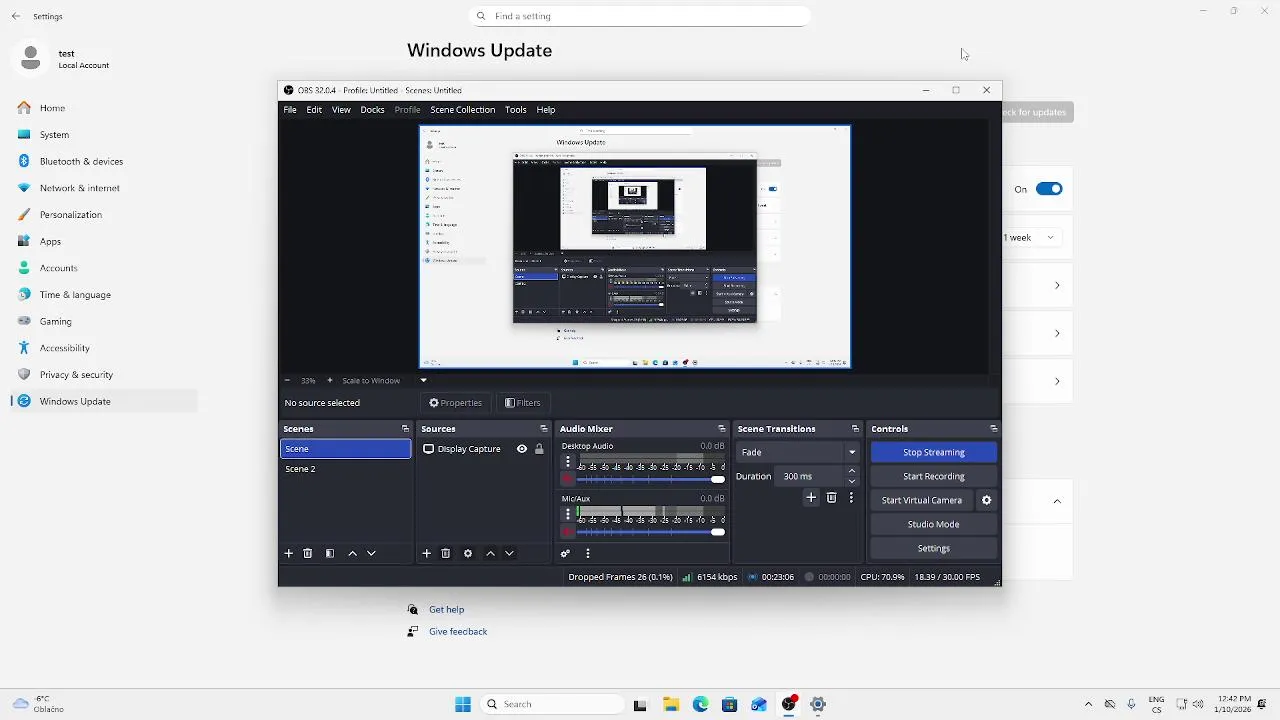
Task: Add a new scene with the plus icon
Action: [289, 553]
